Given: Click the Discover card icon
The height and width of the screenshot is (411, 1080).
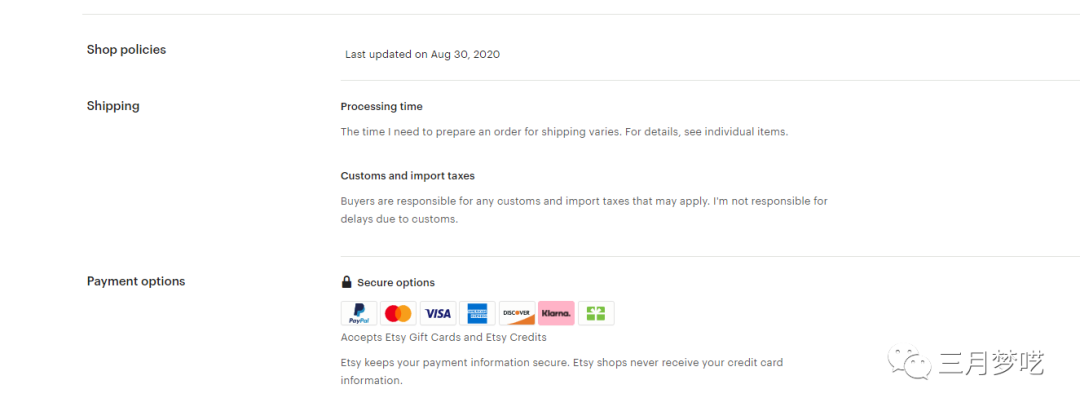Looking at the screenshot, I should pyautogui.click(x=516, y=314).
